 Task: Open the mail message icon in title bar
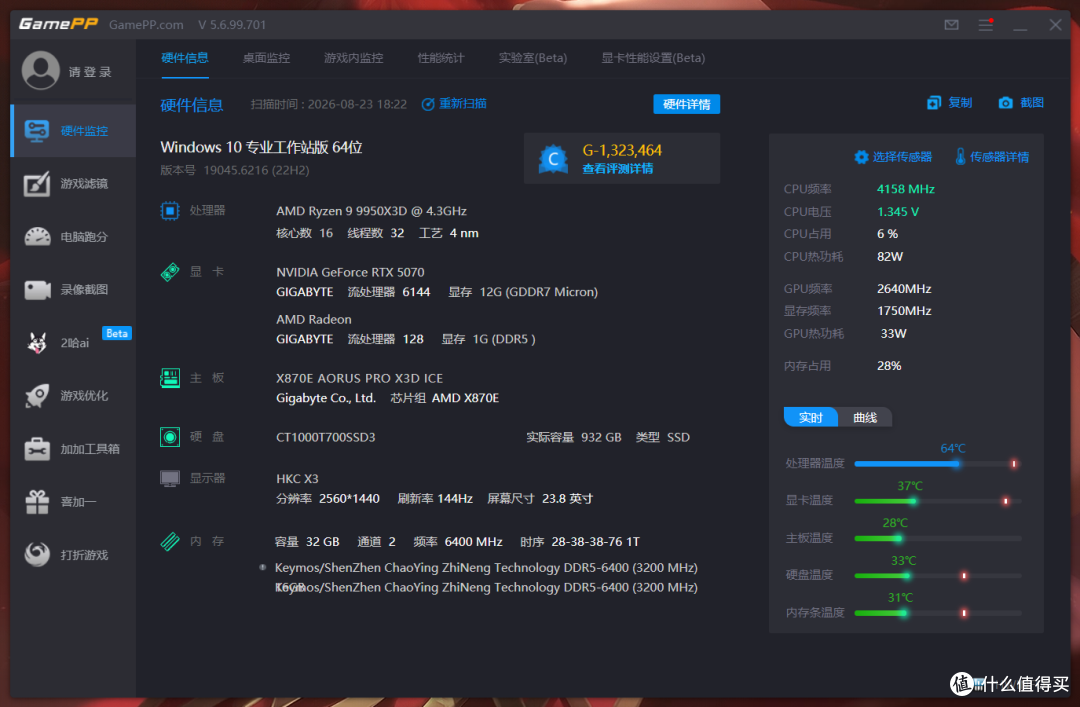[x=951, y=25]
